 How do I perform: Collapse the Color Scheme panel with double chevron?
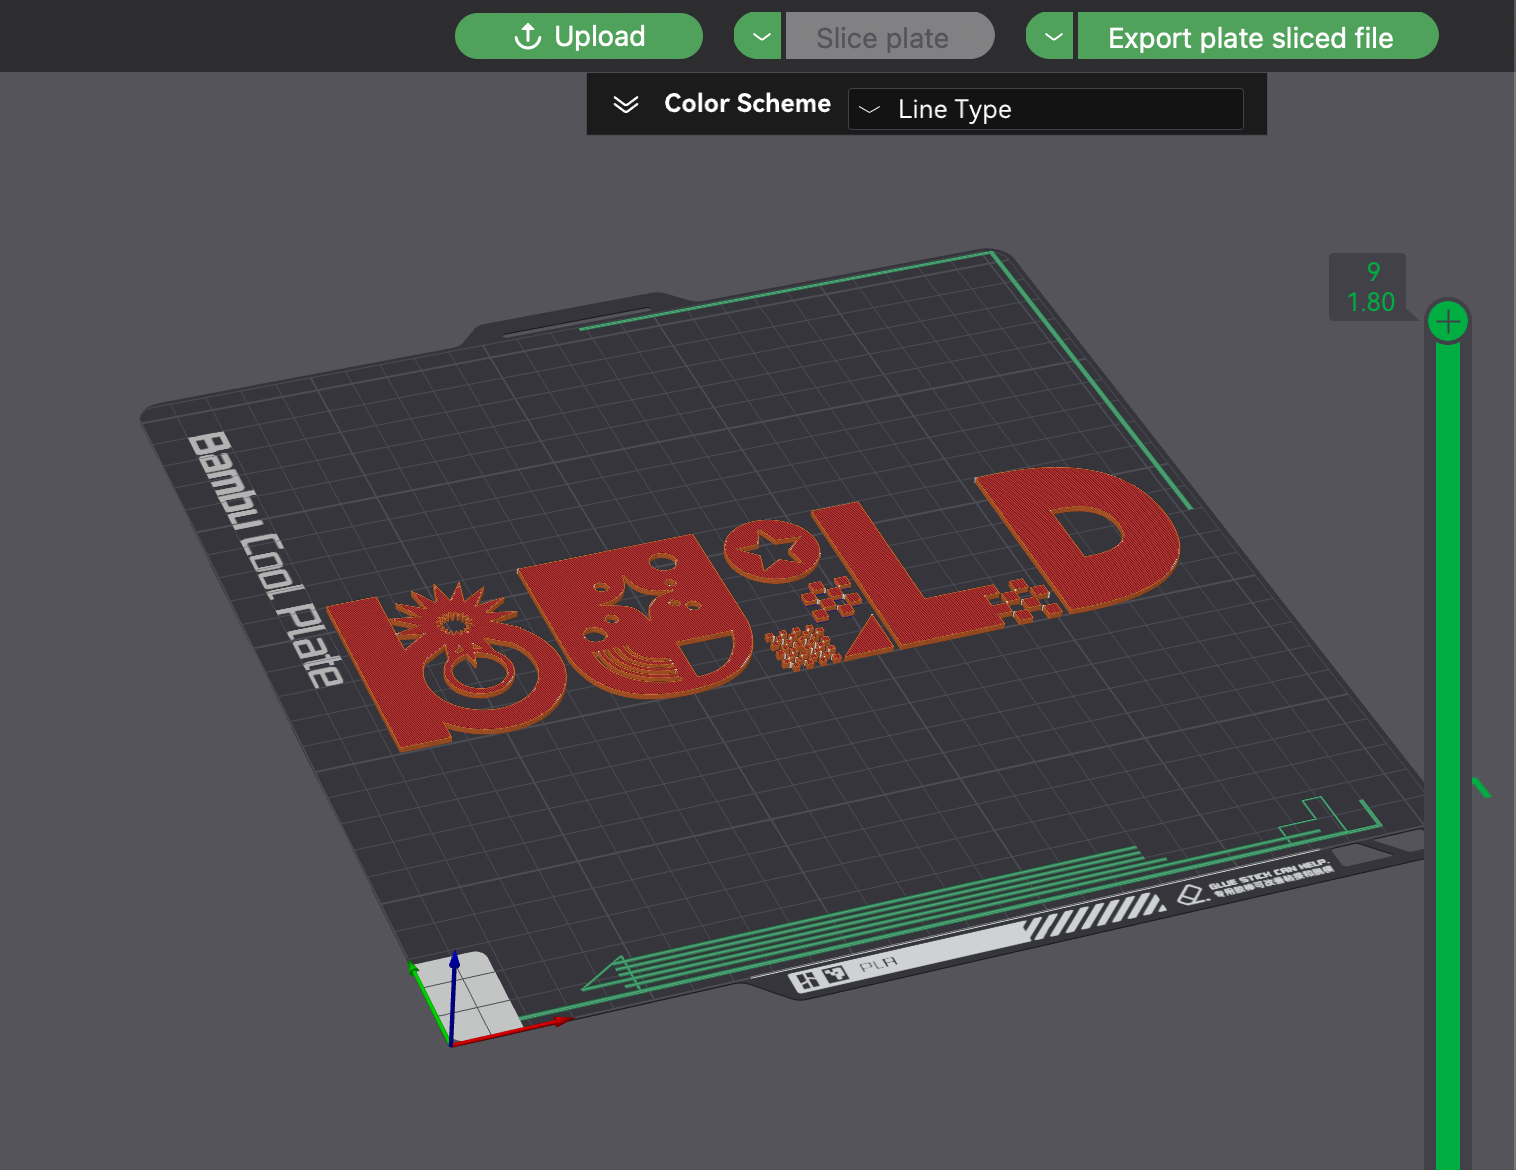tap(626, 105)
